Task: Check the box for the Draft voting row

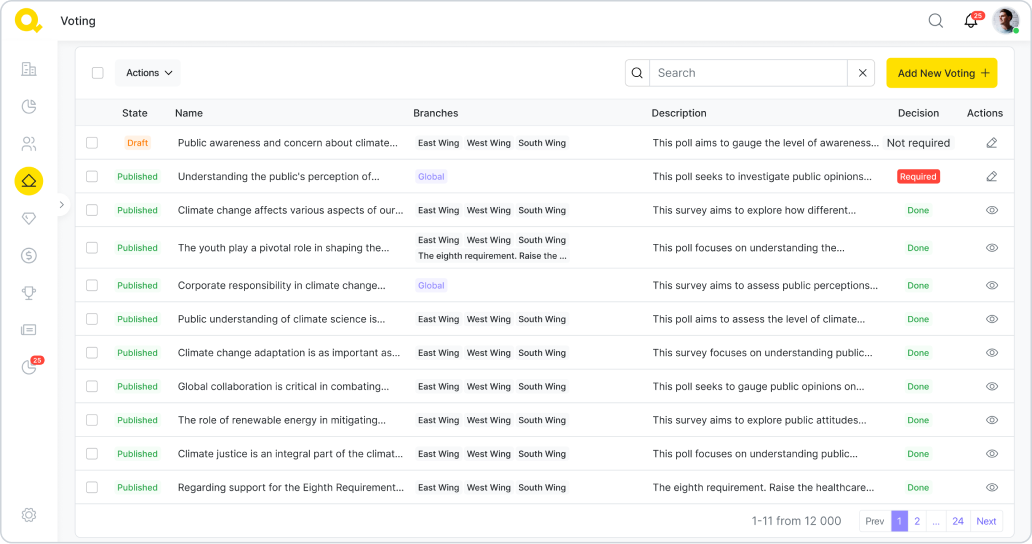Action: [92, 143]
